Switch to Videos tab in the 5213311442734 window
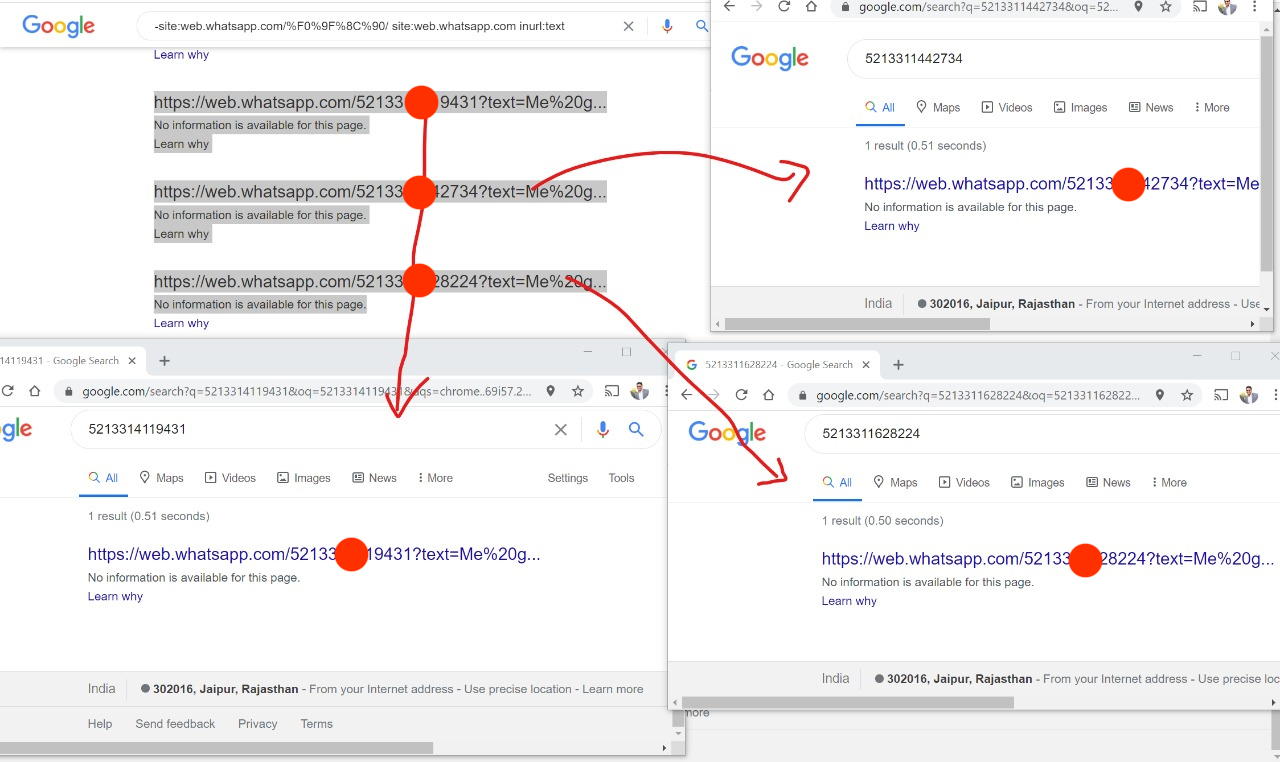 (x=1007, y=107)
